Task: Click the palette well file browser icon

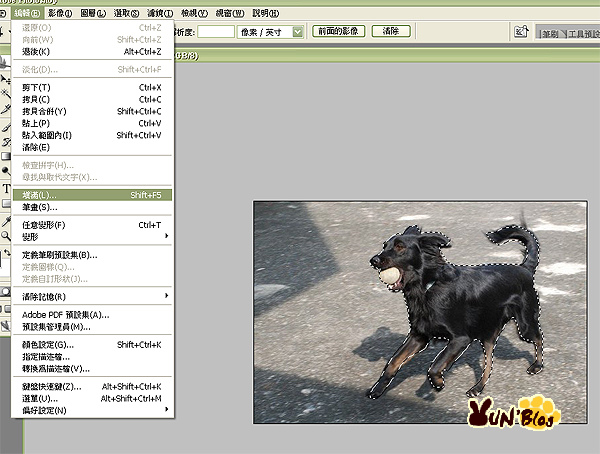Action: point(521,31)
